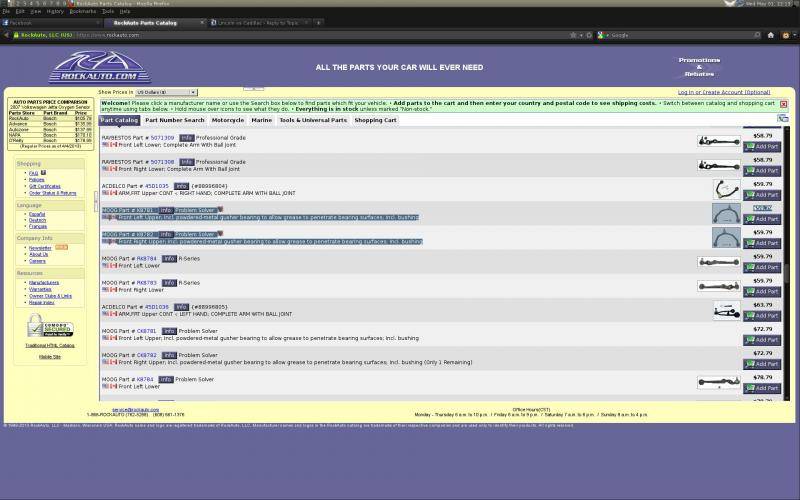Click Info badge for Raybestos 5071309
This screenshot has width=800, height=500.
click(187, 138)
